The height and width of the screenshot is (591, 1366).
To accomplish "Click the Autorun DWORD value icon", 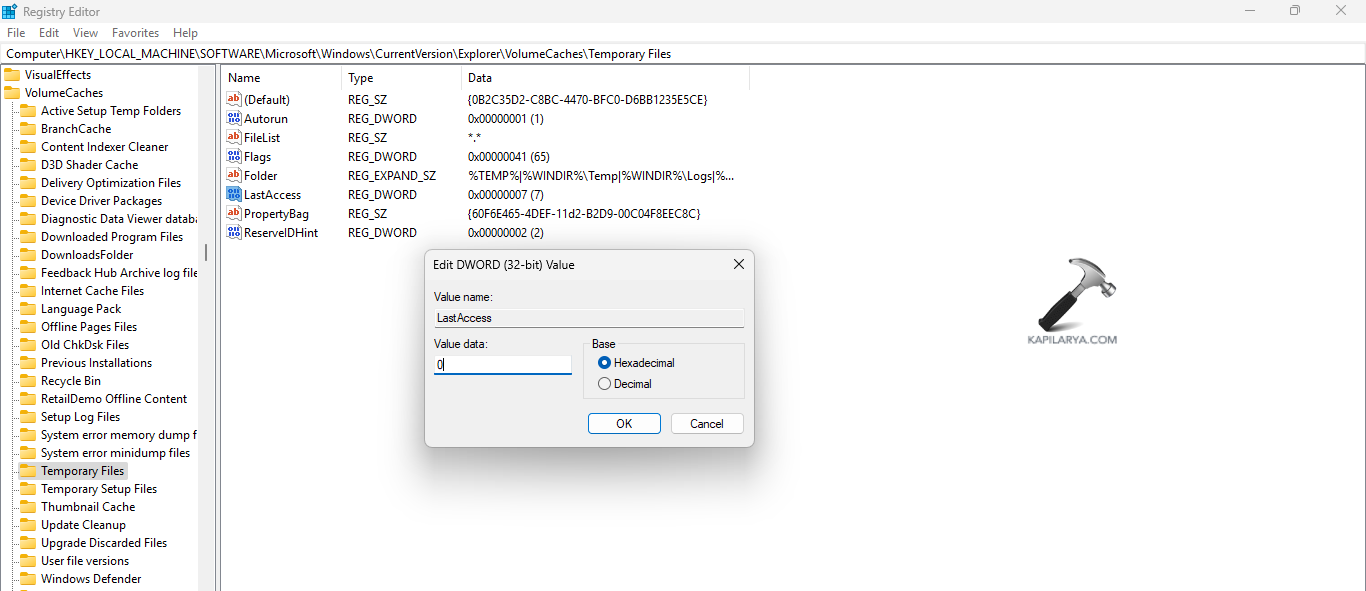I will click(x=234, y=118).
